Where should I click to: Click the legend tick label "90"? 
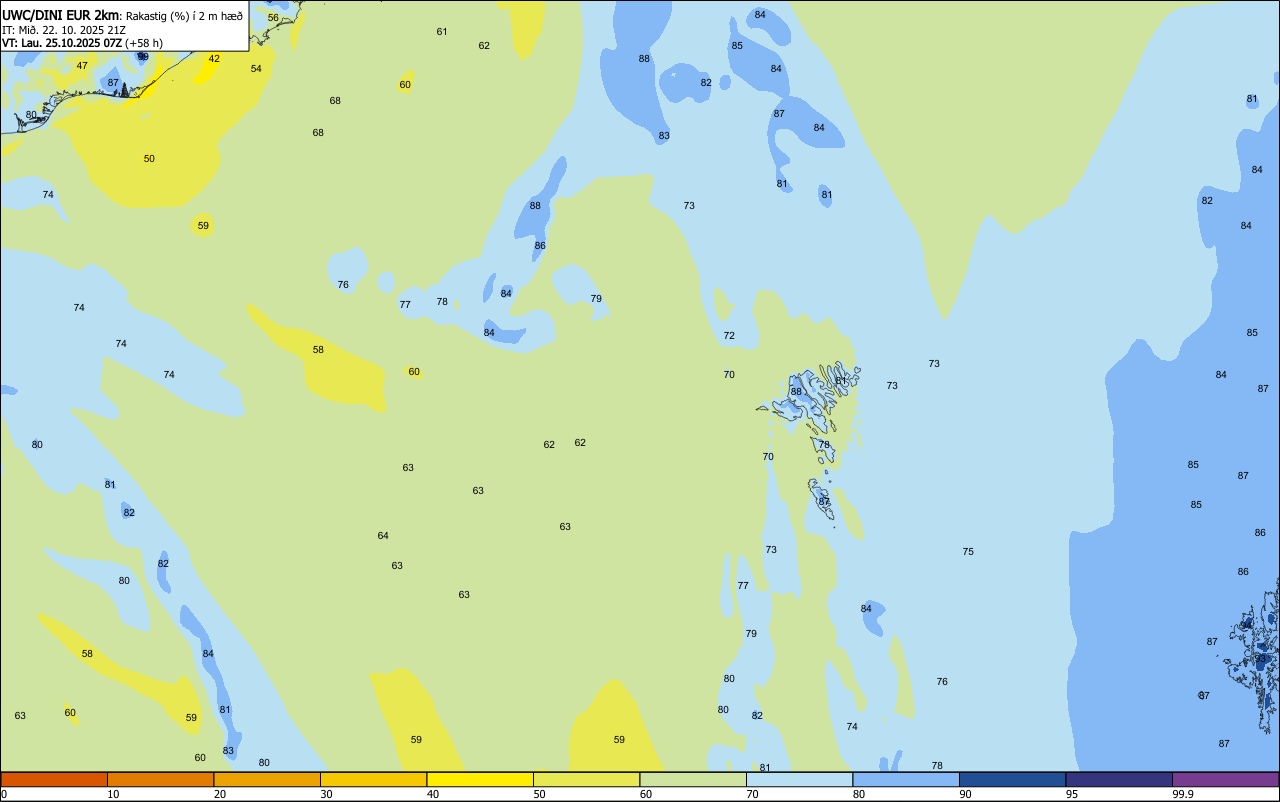(965, 794)
